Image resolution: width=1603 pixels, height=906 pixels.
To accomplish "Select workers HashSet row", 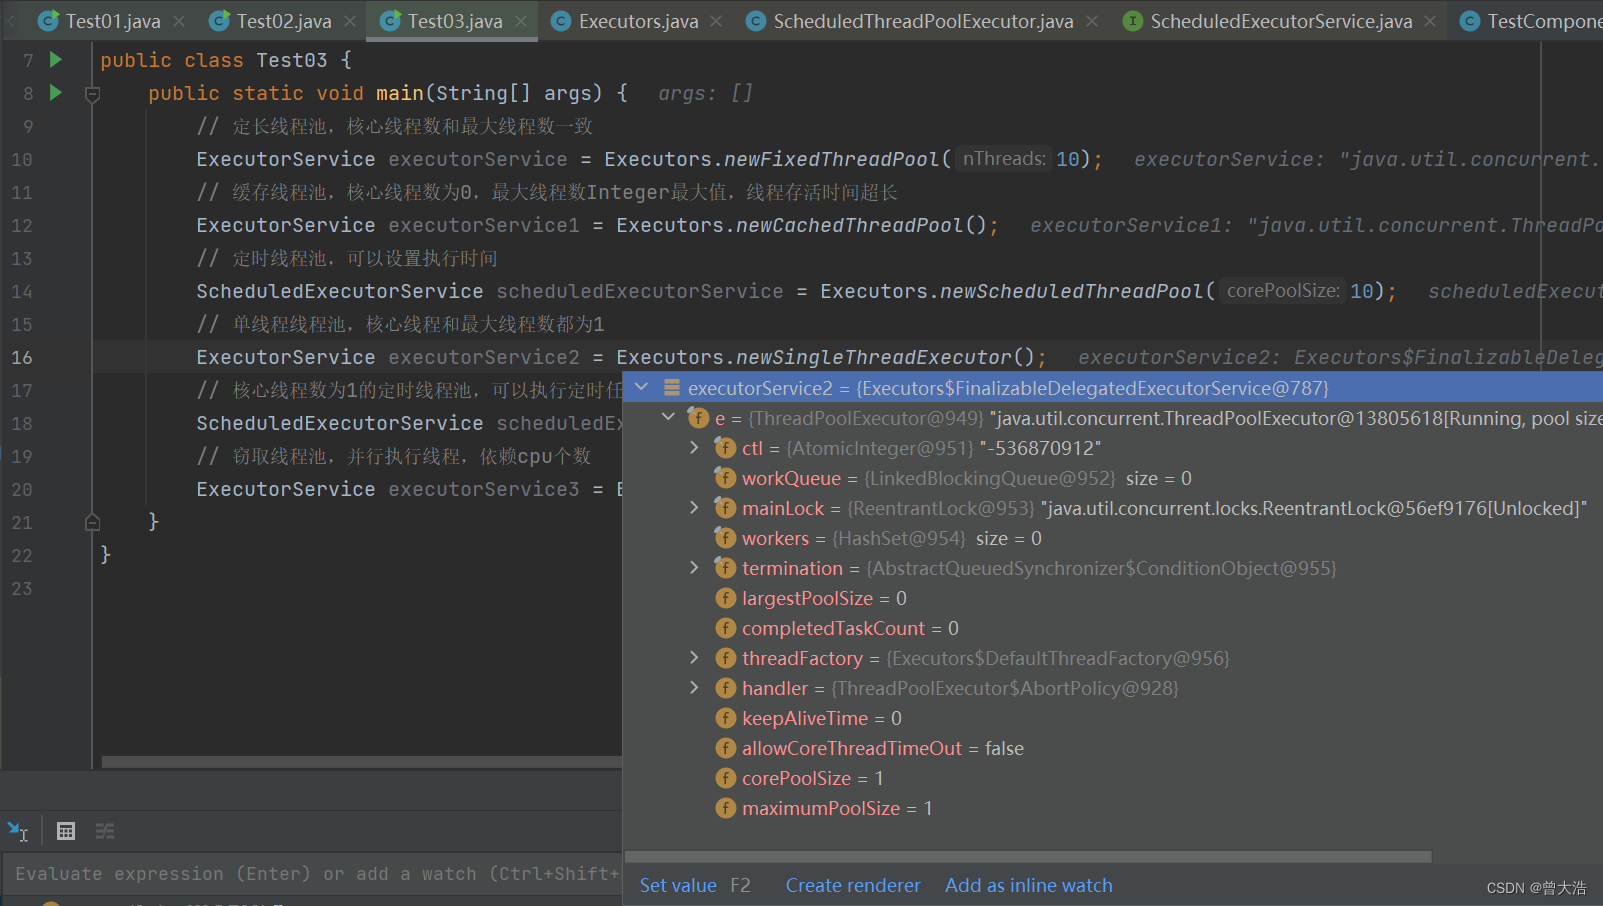I will pyautogui.click(x=1112, y=538).
